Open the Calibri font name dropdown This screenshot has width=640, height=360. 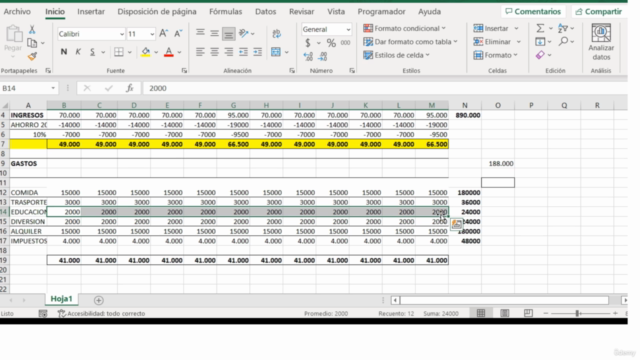122,34
